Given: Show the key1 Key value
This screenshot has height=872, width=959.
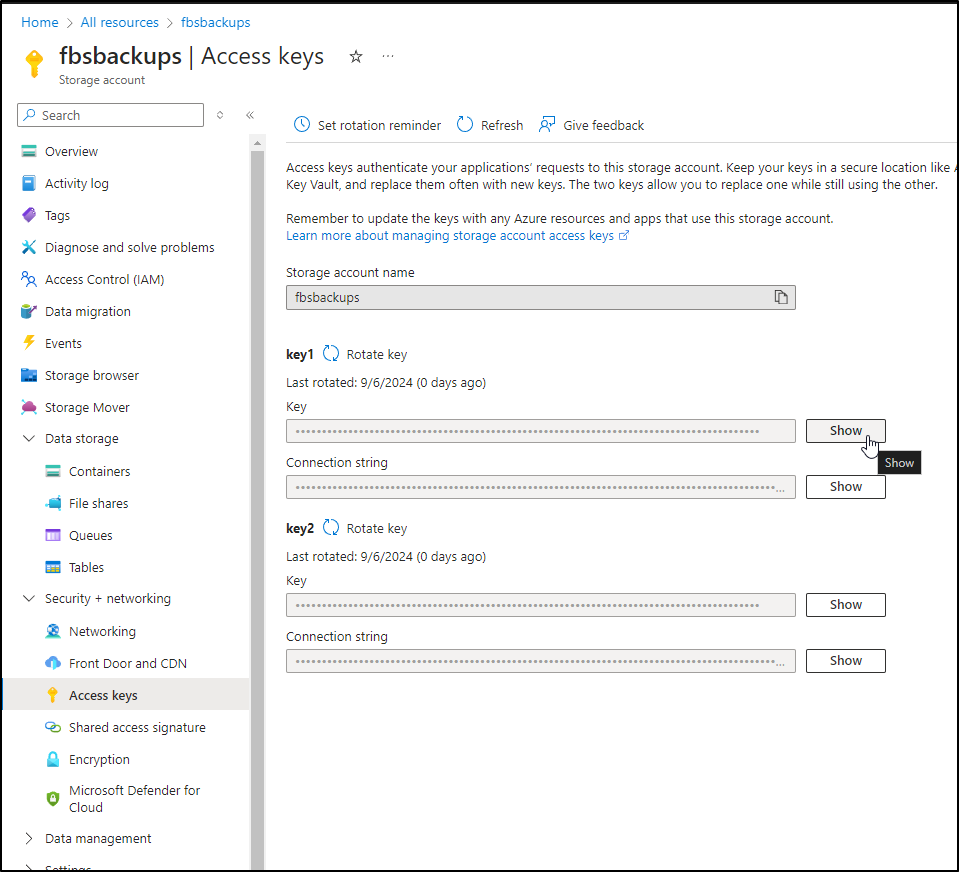Looking at the screenshot, I should click(845, 430).
